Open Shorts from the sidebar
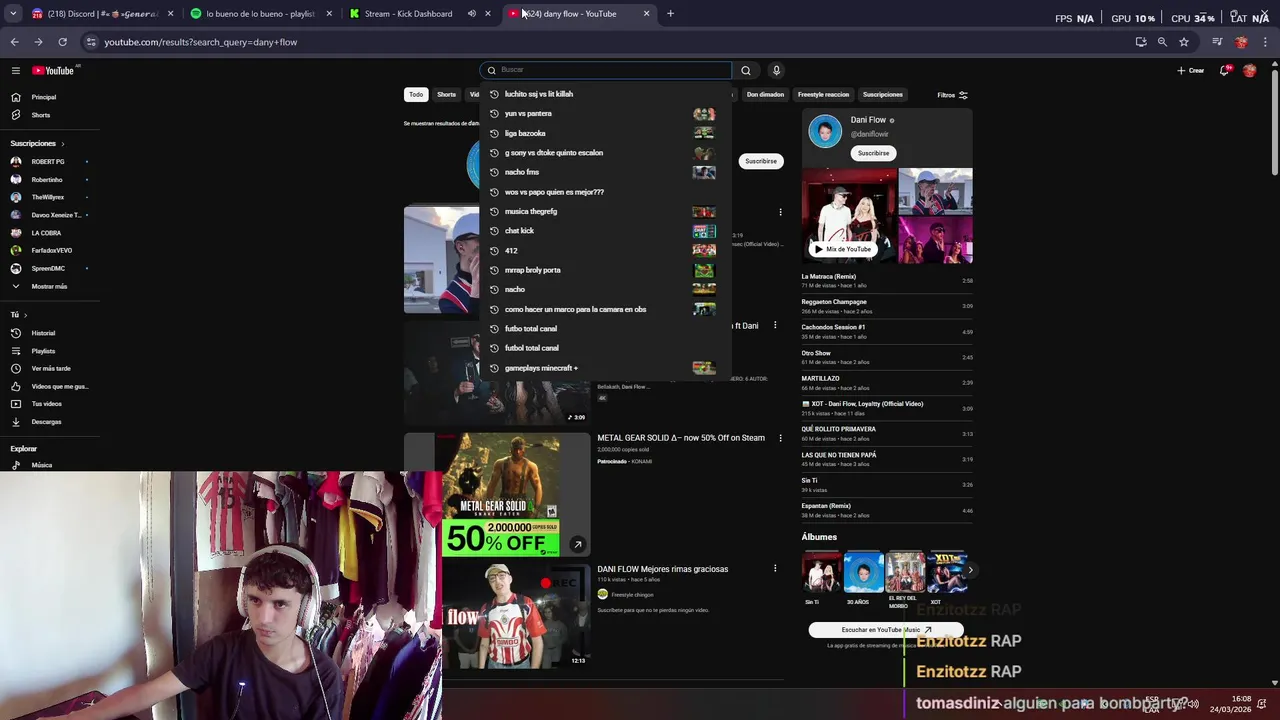The height and width of the screenshot is (720, 1280). [x=41, y=115]
